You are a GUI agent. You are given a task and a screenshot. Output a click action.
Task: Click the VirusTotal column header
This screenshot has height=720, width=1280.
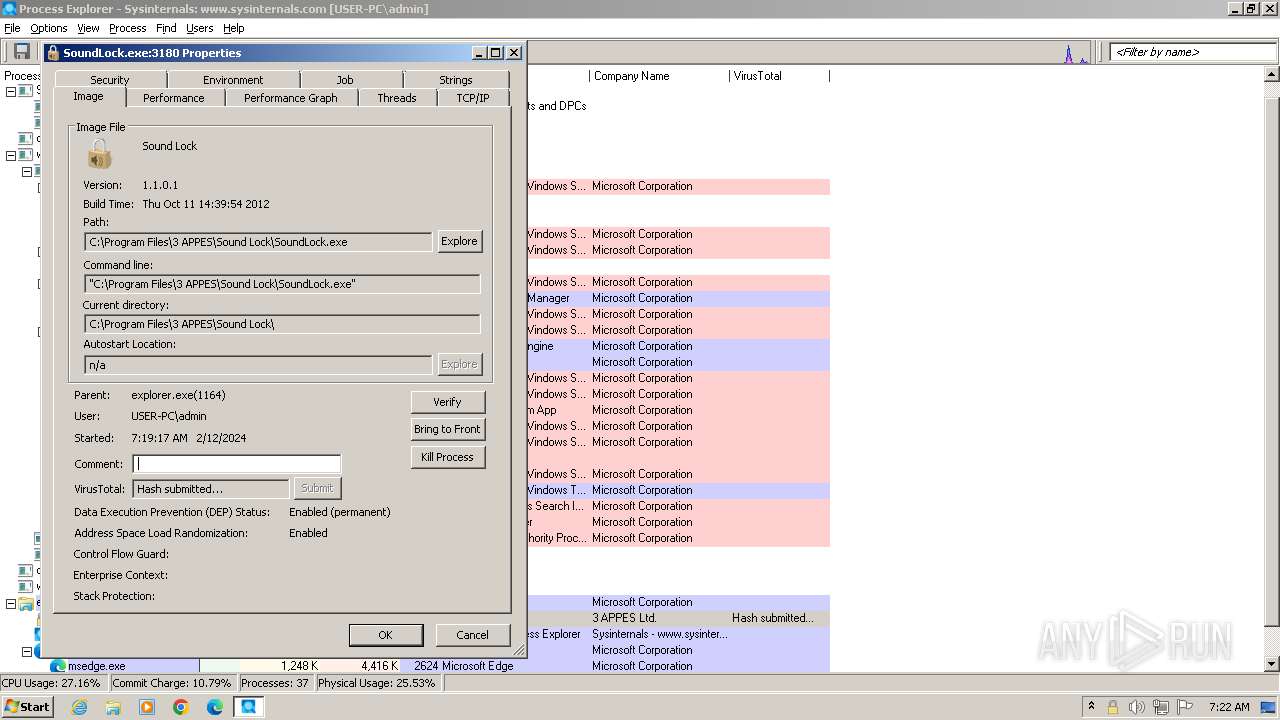[x=779, y=76]
